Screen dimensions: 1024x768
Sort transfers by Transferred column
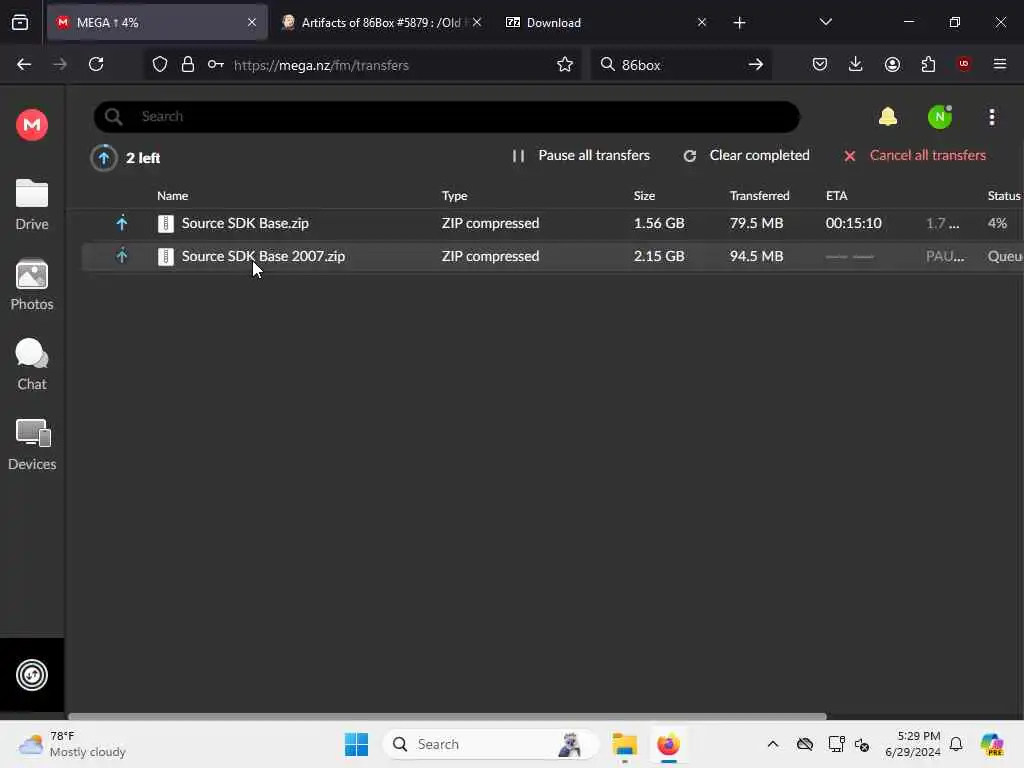point(760,195)
